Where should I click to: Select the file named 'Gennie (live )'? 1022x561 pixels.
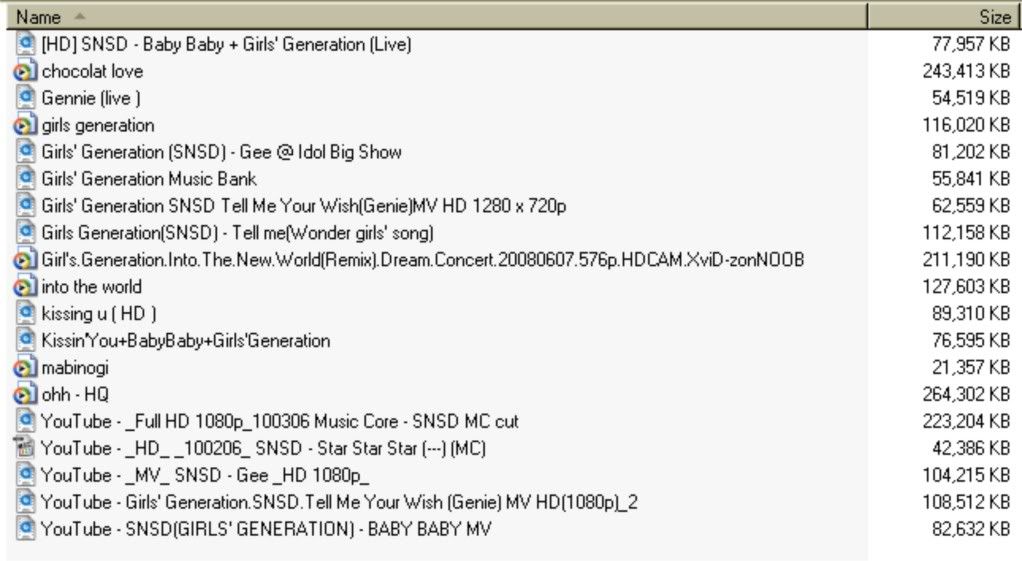click(x=91, y=98)
